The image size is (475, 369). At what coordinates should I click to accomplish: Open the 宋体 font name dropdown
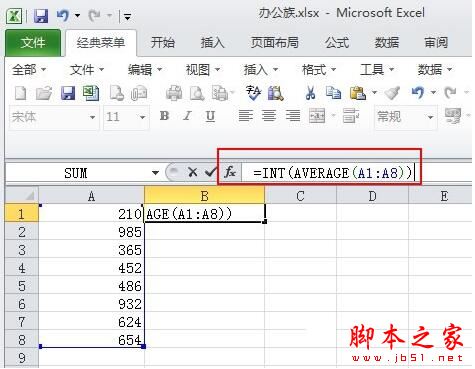(92, 117)
